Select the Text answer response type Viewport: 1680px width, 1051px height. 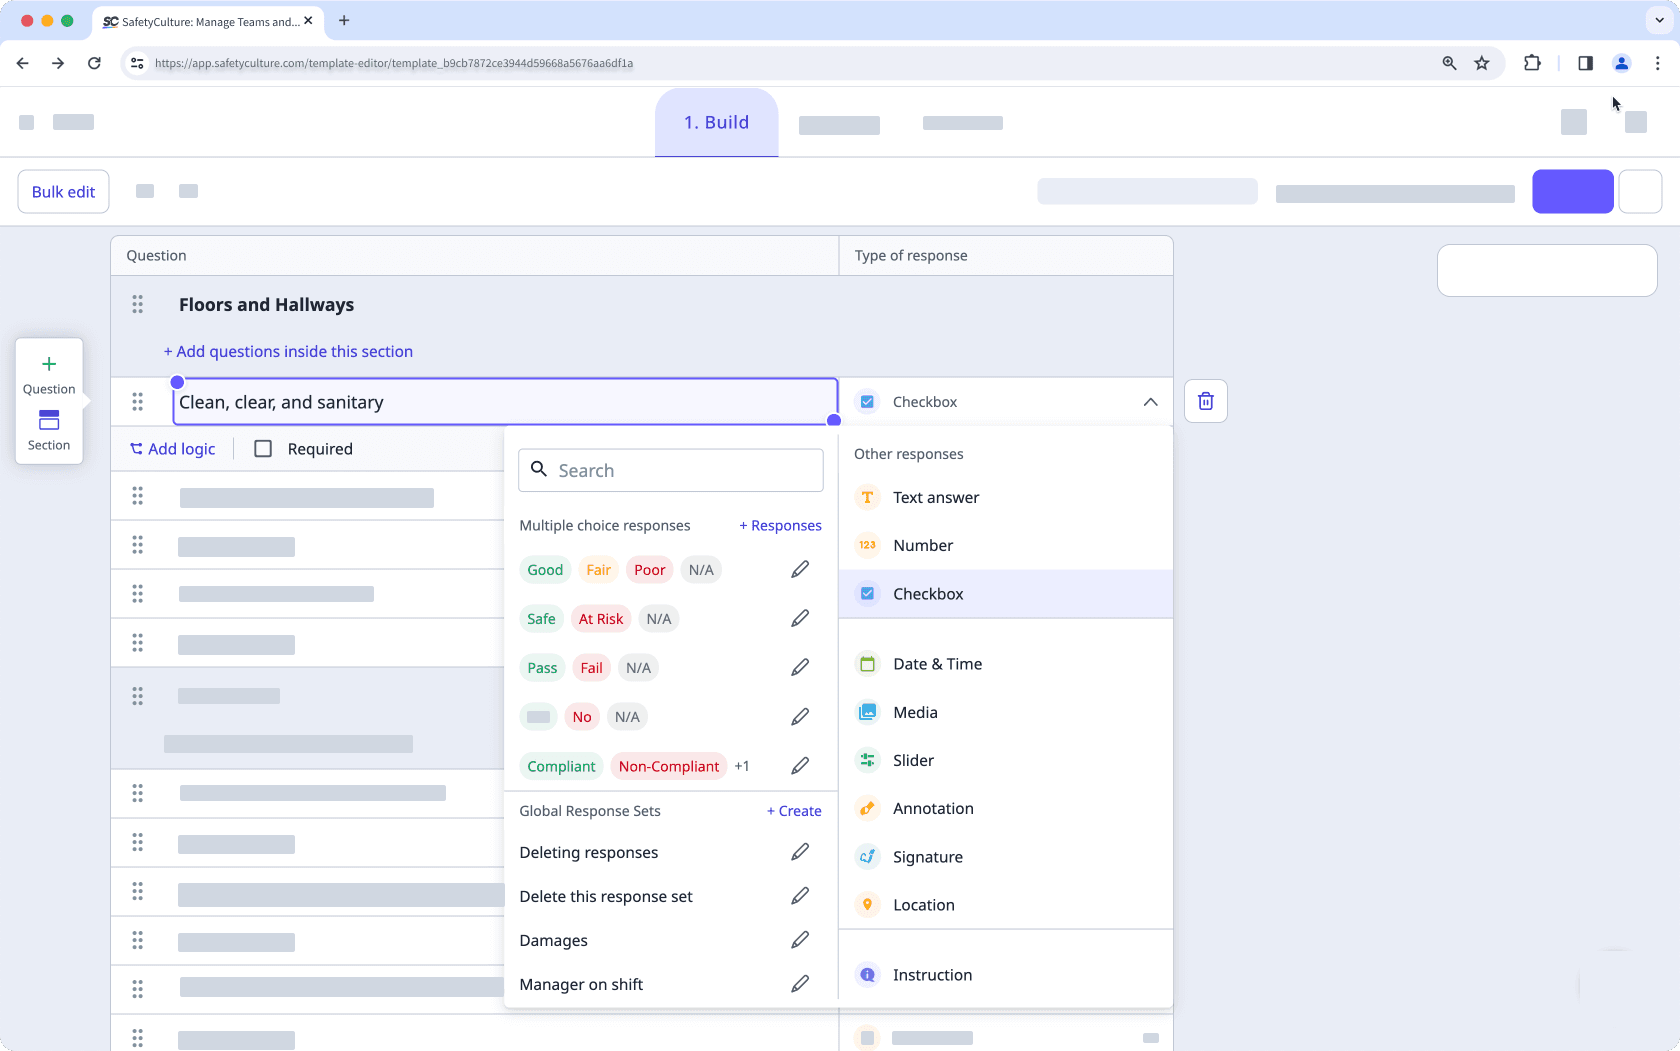(x=935, y=497)
